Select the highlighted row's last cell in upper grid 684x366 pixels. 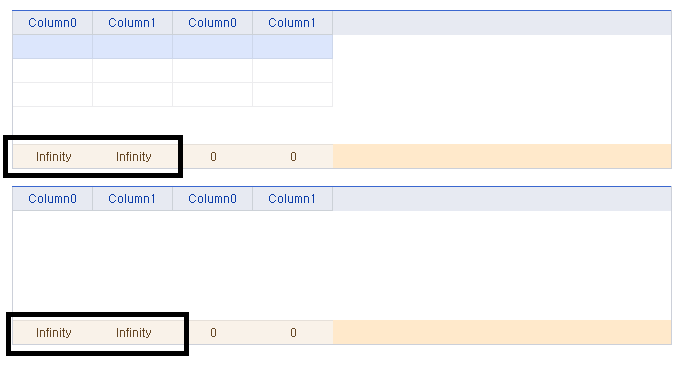point(292,47)
